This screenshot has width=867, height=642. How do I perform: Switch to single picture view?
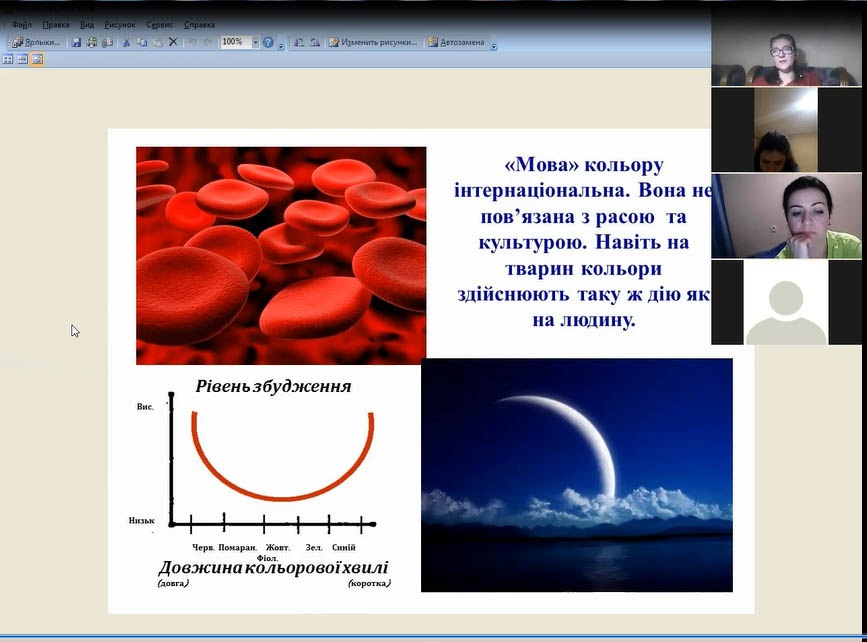(37, 59)
